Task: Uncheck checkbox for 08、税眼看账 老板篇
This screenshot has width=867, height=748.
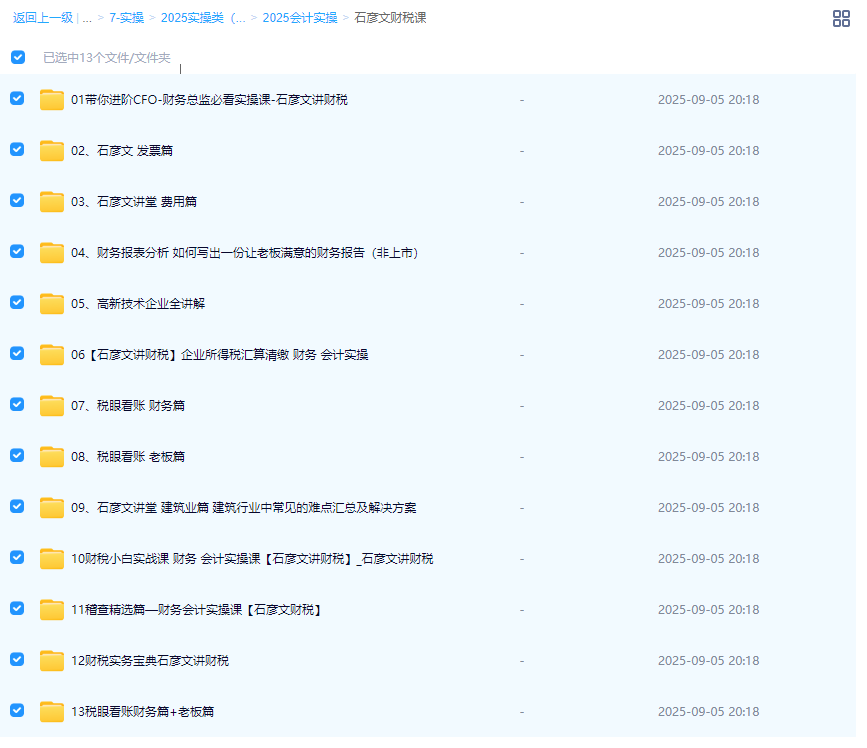Action: coord(17,455)
